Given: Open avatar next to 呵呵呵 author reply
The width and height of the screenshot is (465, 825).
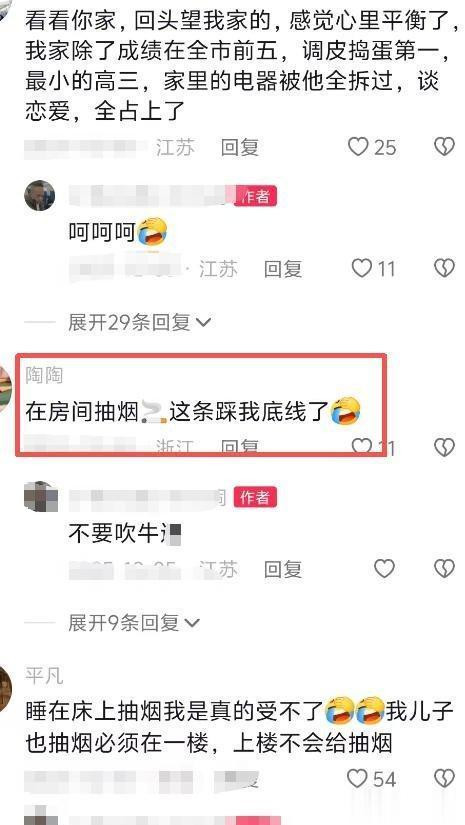Looking at the screenshot, I should coord(39,196).
